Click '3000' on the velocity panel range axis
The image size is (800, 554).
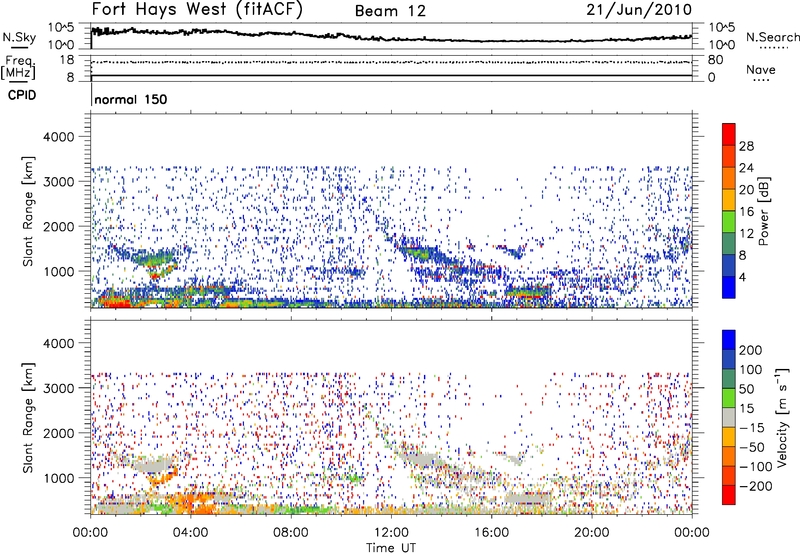[x=58, y=388]
